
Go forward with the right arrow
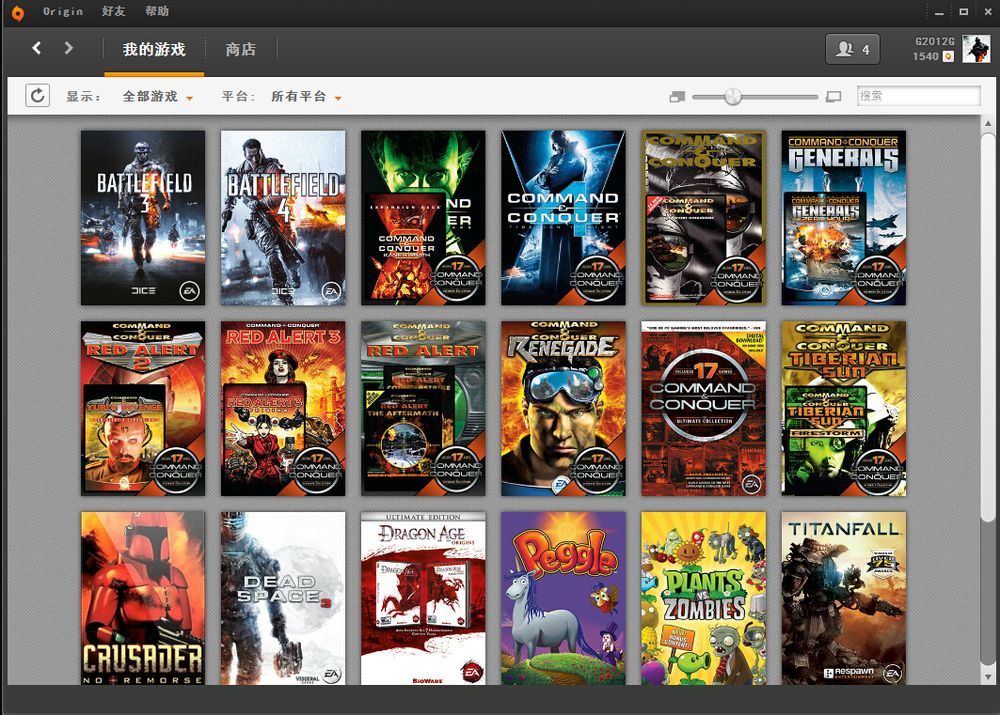(68, 48)
